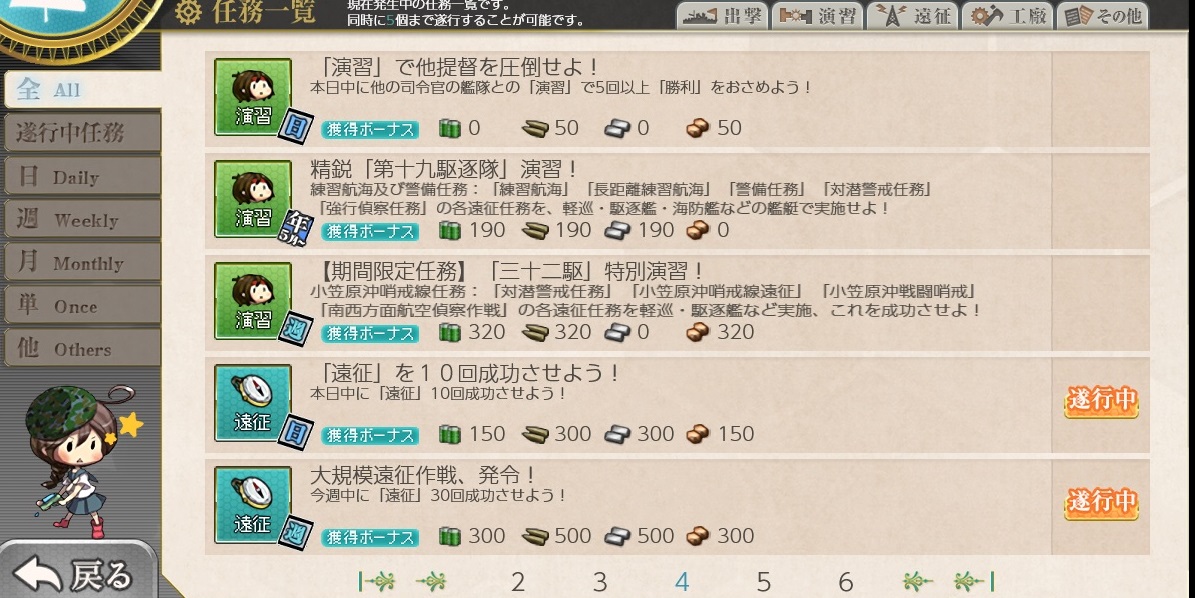Click the 演習 icon of the first quest

(x=253, y=97)
